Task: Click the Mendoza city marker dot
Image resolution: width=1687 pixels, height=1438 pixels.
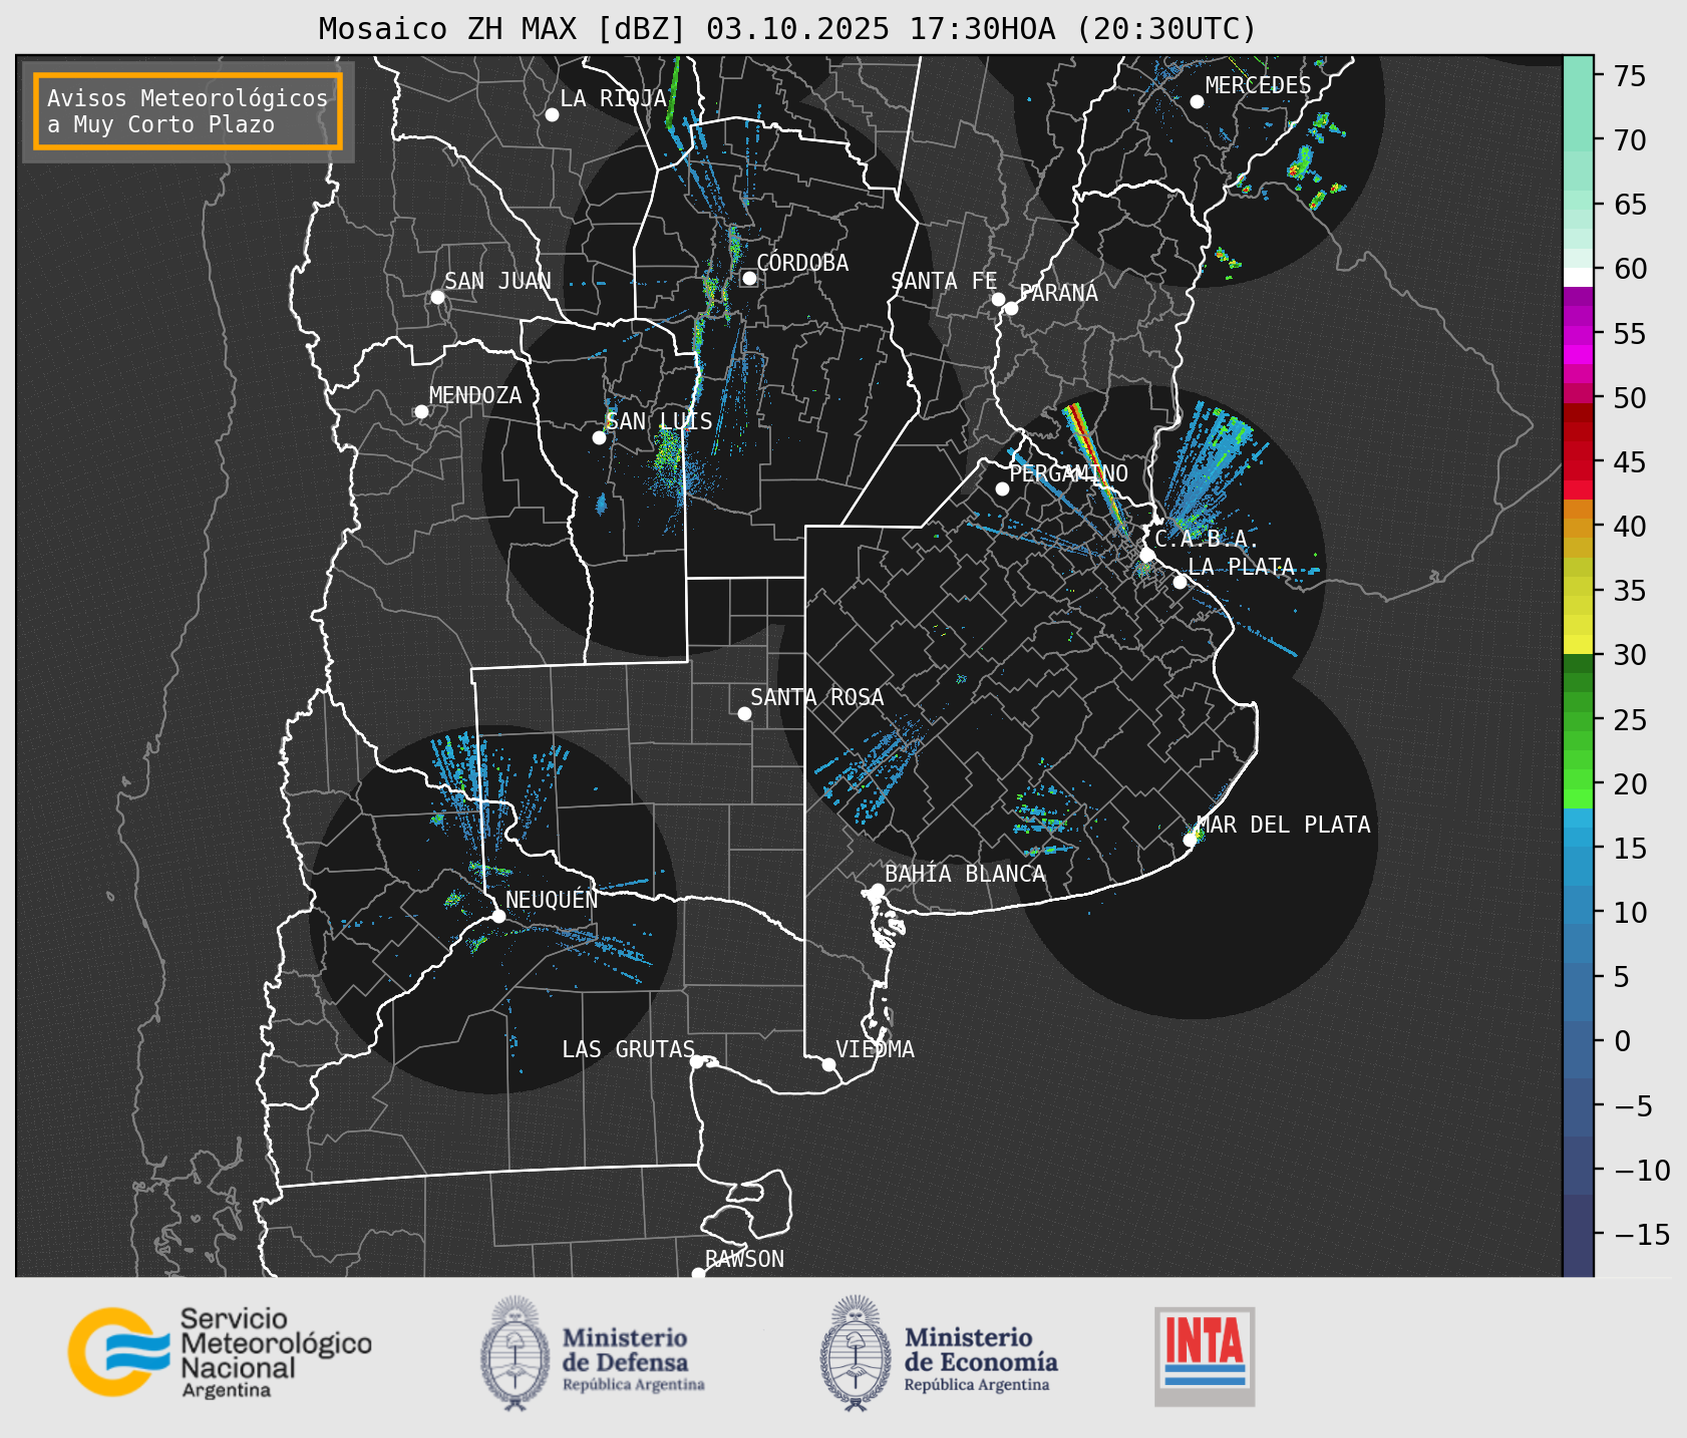Action: (421, 412)
